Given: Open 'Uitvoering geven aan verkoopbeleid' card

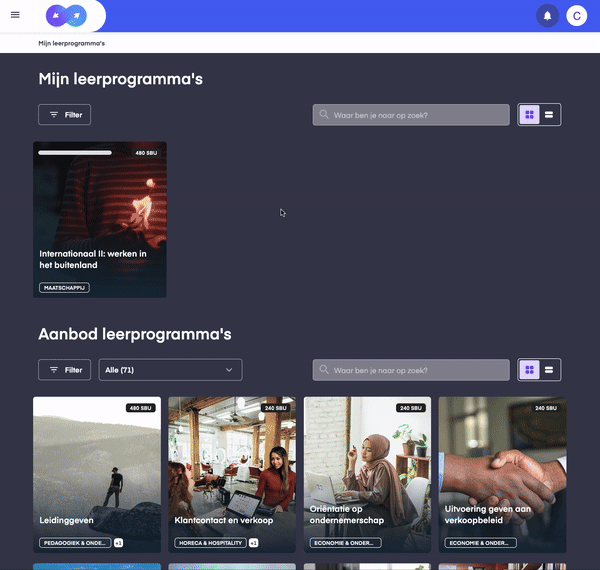Looking at the screenshot, I should point(502,474).
